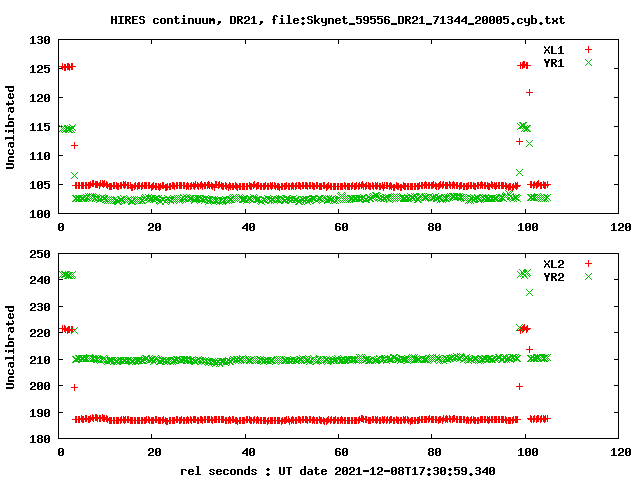
Task: Select the lone red plus near 112 in top plot
Action: click(x=74, y=146)
